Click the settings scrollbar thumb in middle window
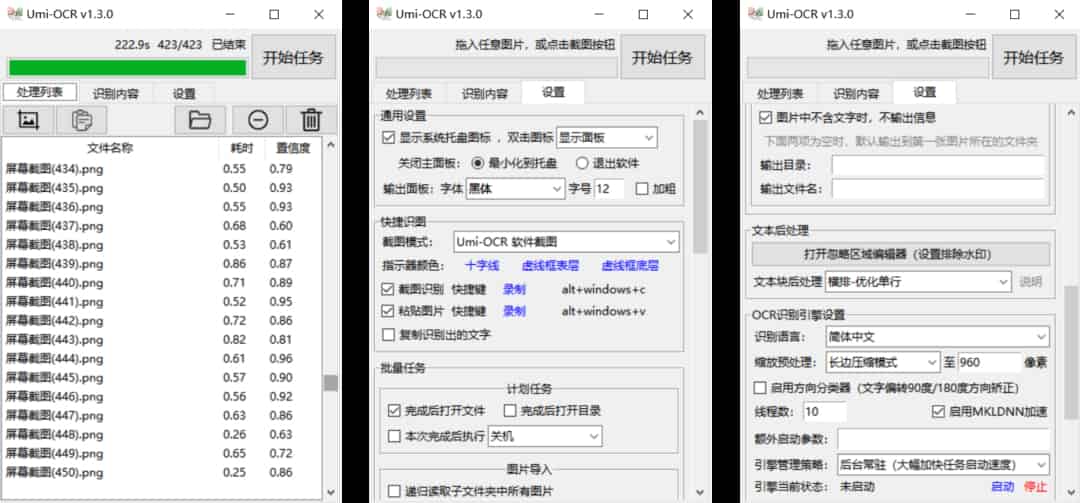The image size is (1080, 503). 700,187
